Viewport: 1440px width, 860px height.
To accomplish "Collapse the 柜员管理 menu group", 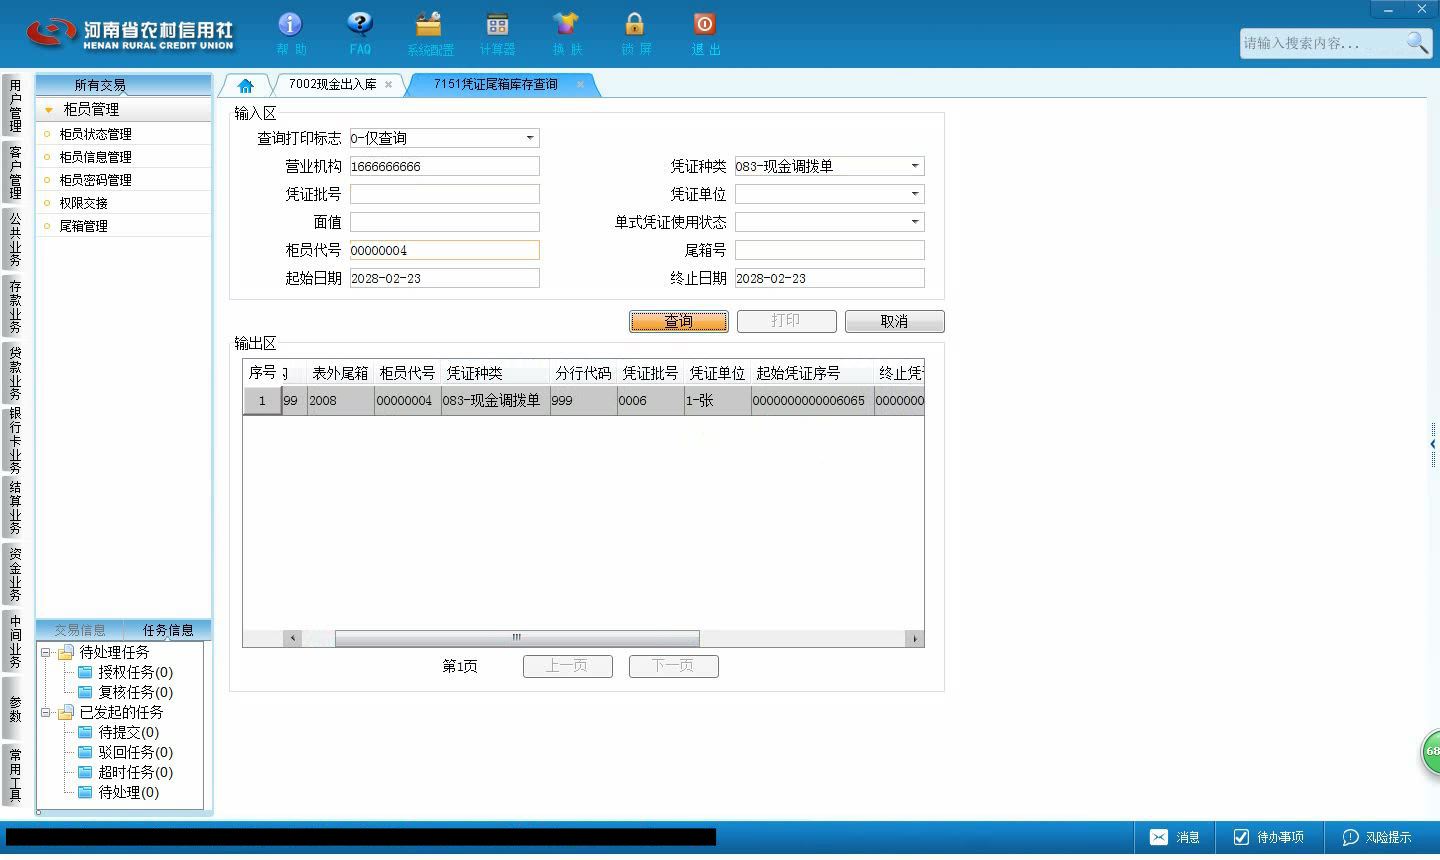I will pyautogui.click(x=48, y=110).
